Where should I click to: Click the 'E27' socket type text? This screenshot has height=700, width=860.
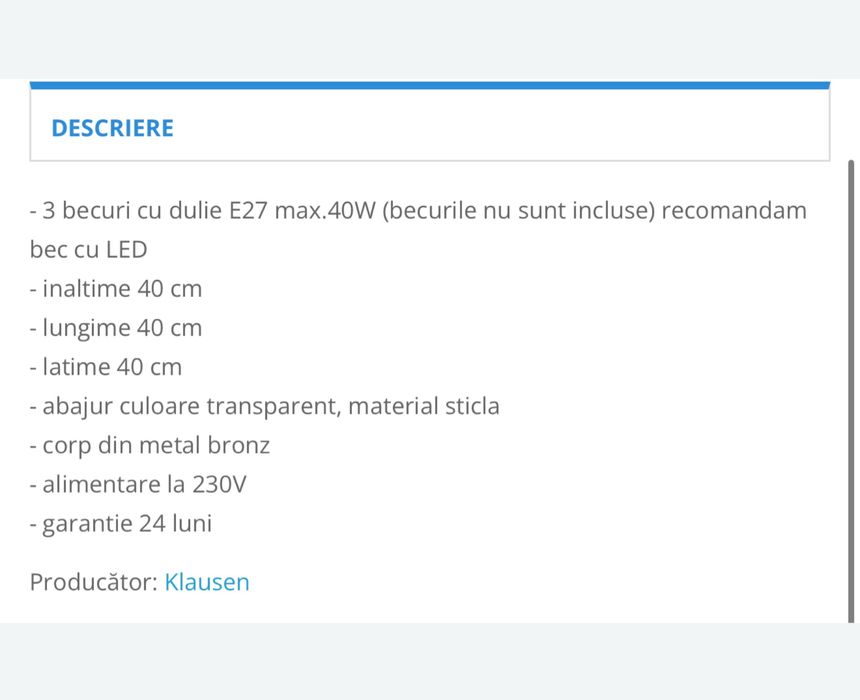(248, 211)
